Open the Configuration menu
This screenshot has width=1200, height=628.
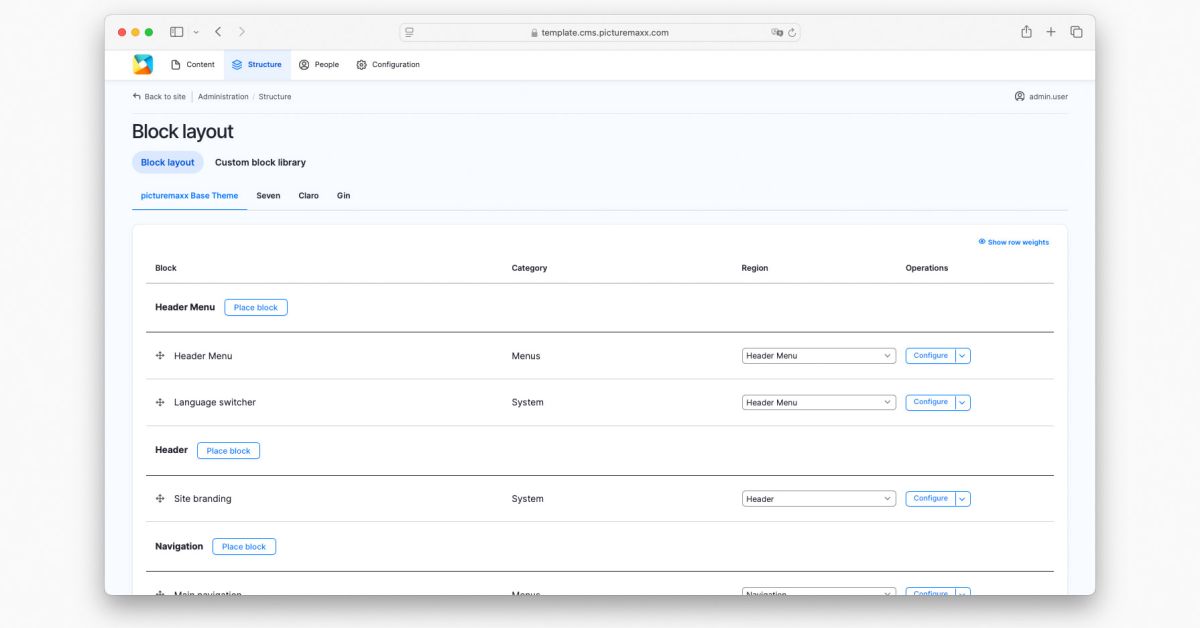(388, 65)
